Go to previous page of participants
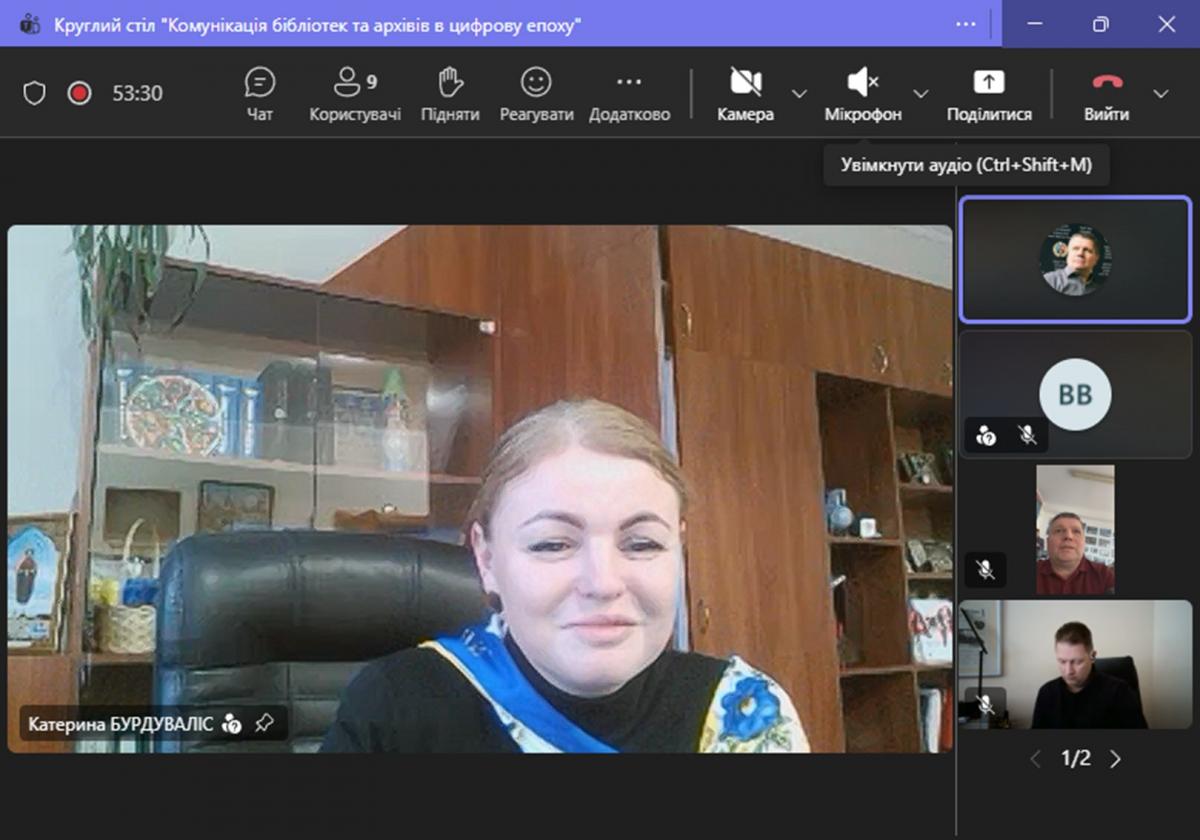 [x=1036, y=759]
